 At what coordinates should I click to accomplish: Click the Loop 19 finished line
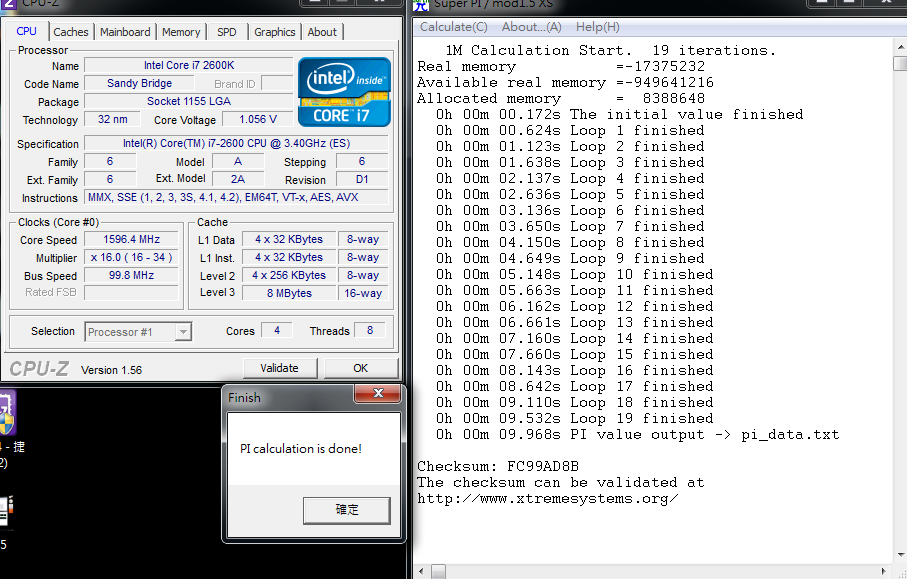coord(574,418)
